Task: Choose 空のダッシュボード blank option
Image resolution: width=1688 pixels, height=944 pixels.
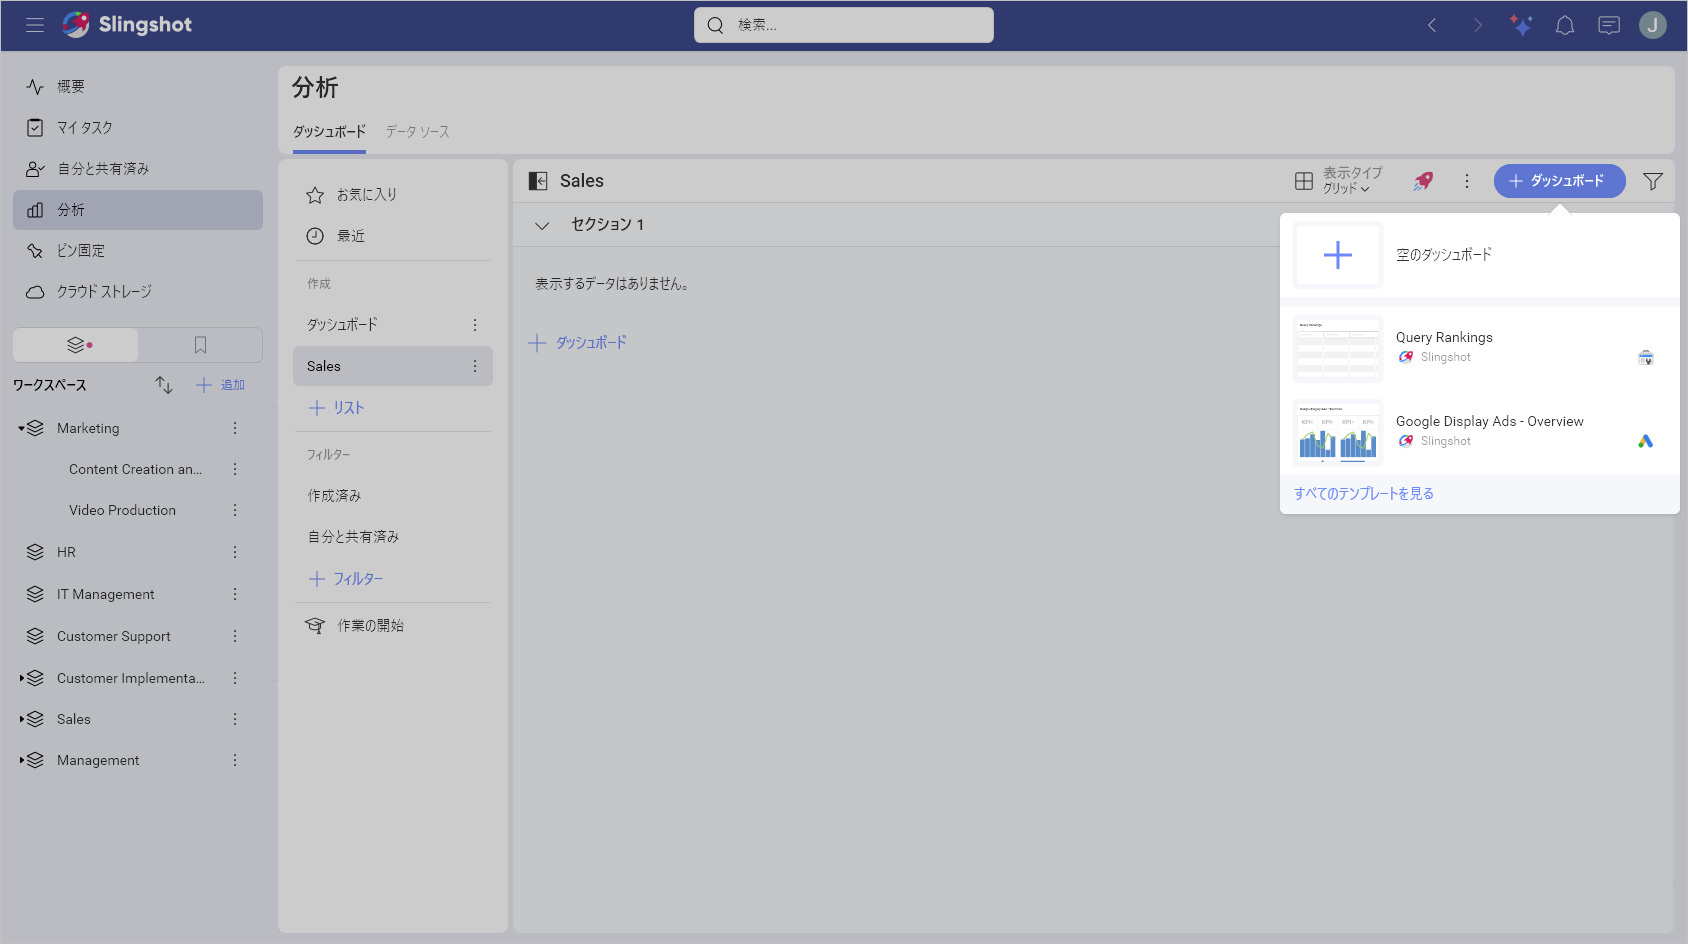Action: [1480, 255]
